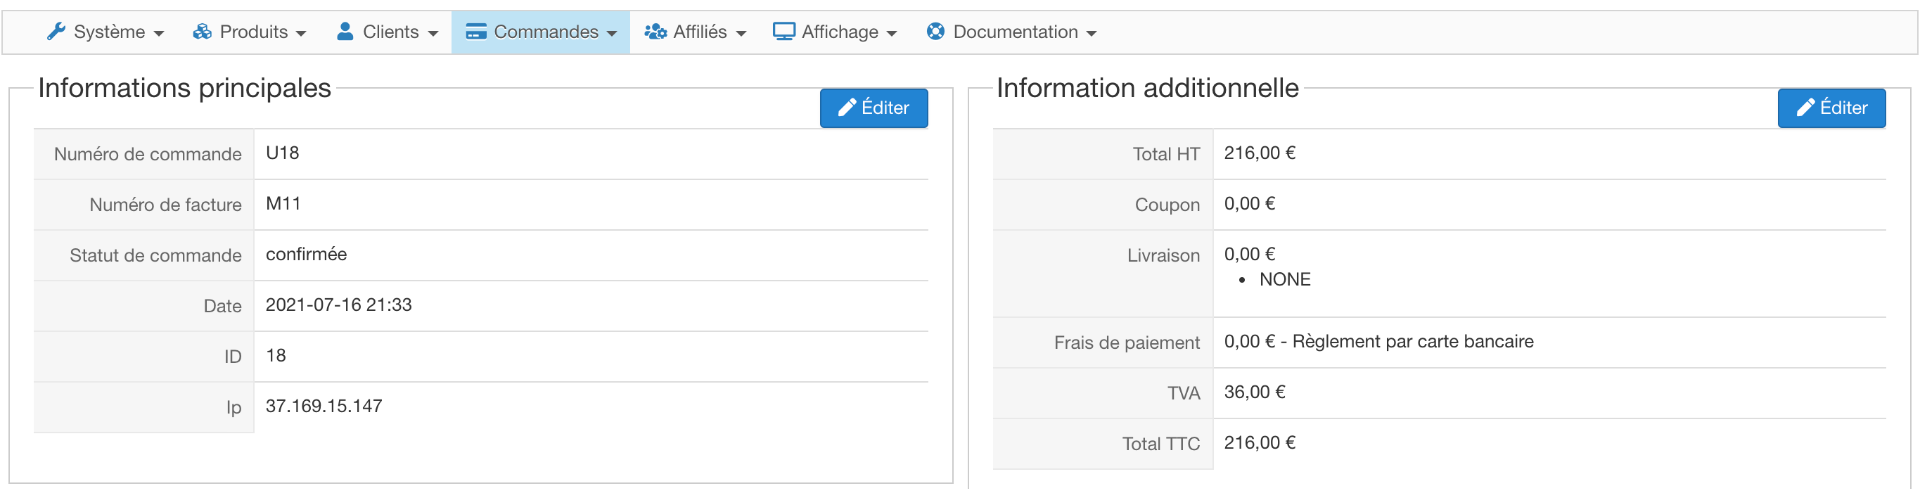The width and height of the screenshot is (1920, 489).
Task: Click the lifebuoy icon beside Documentation
Action: 936,32
